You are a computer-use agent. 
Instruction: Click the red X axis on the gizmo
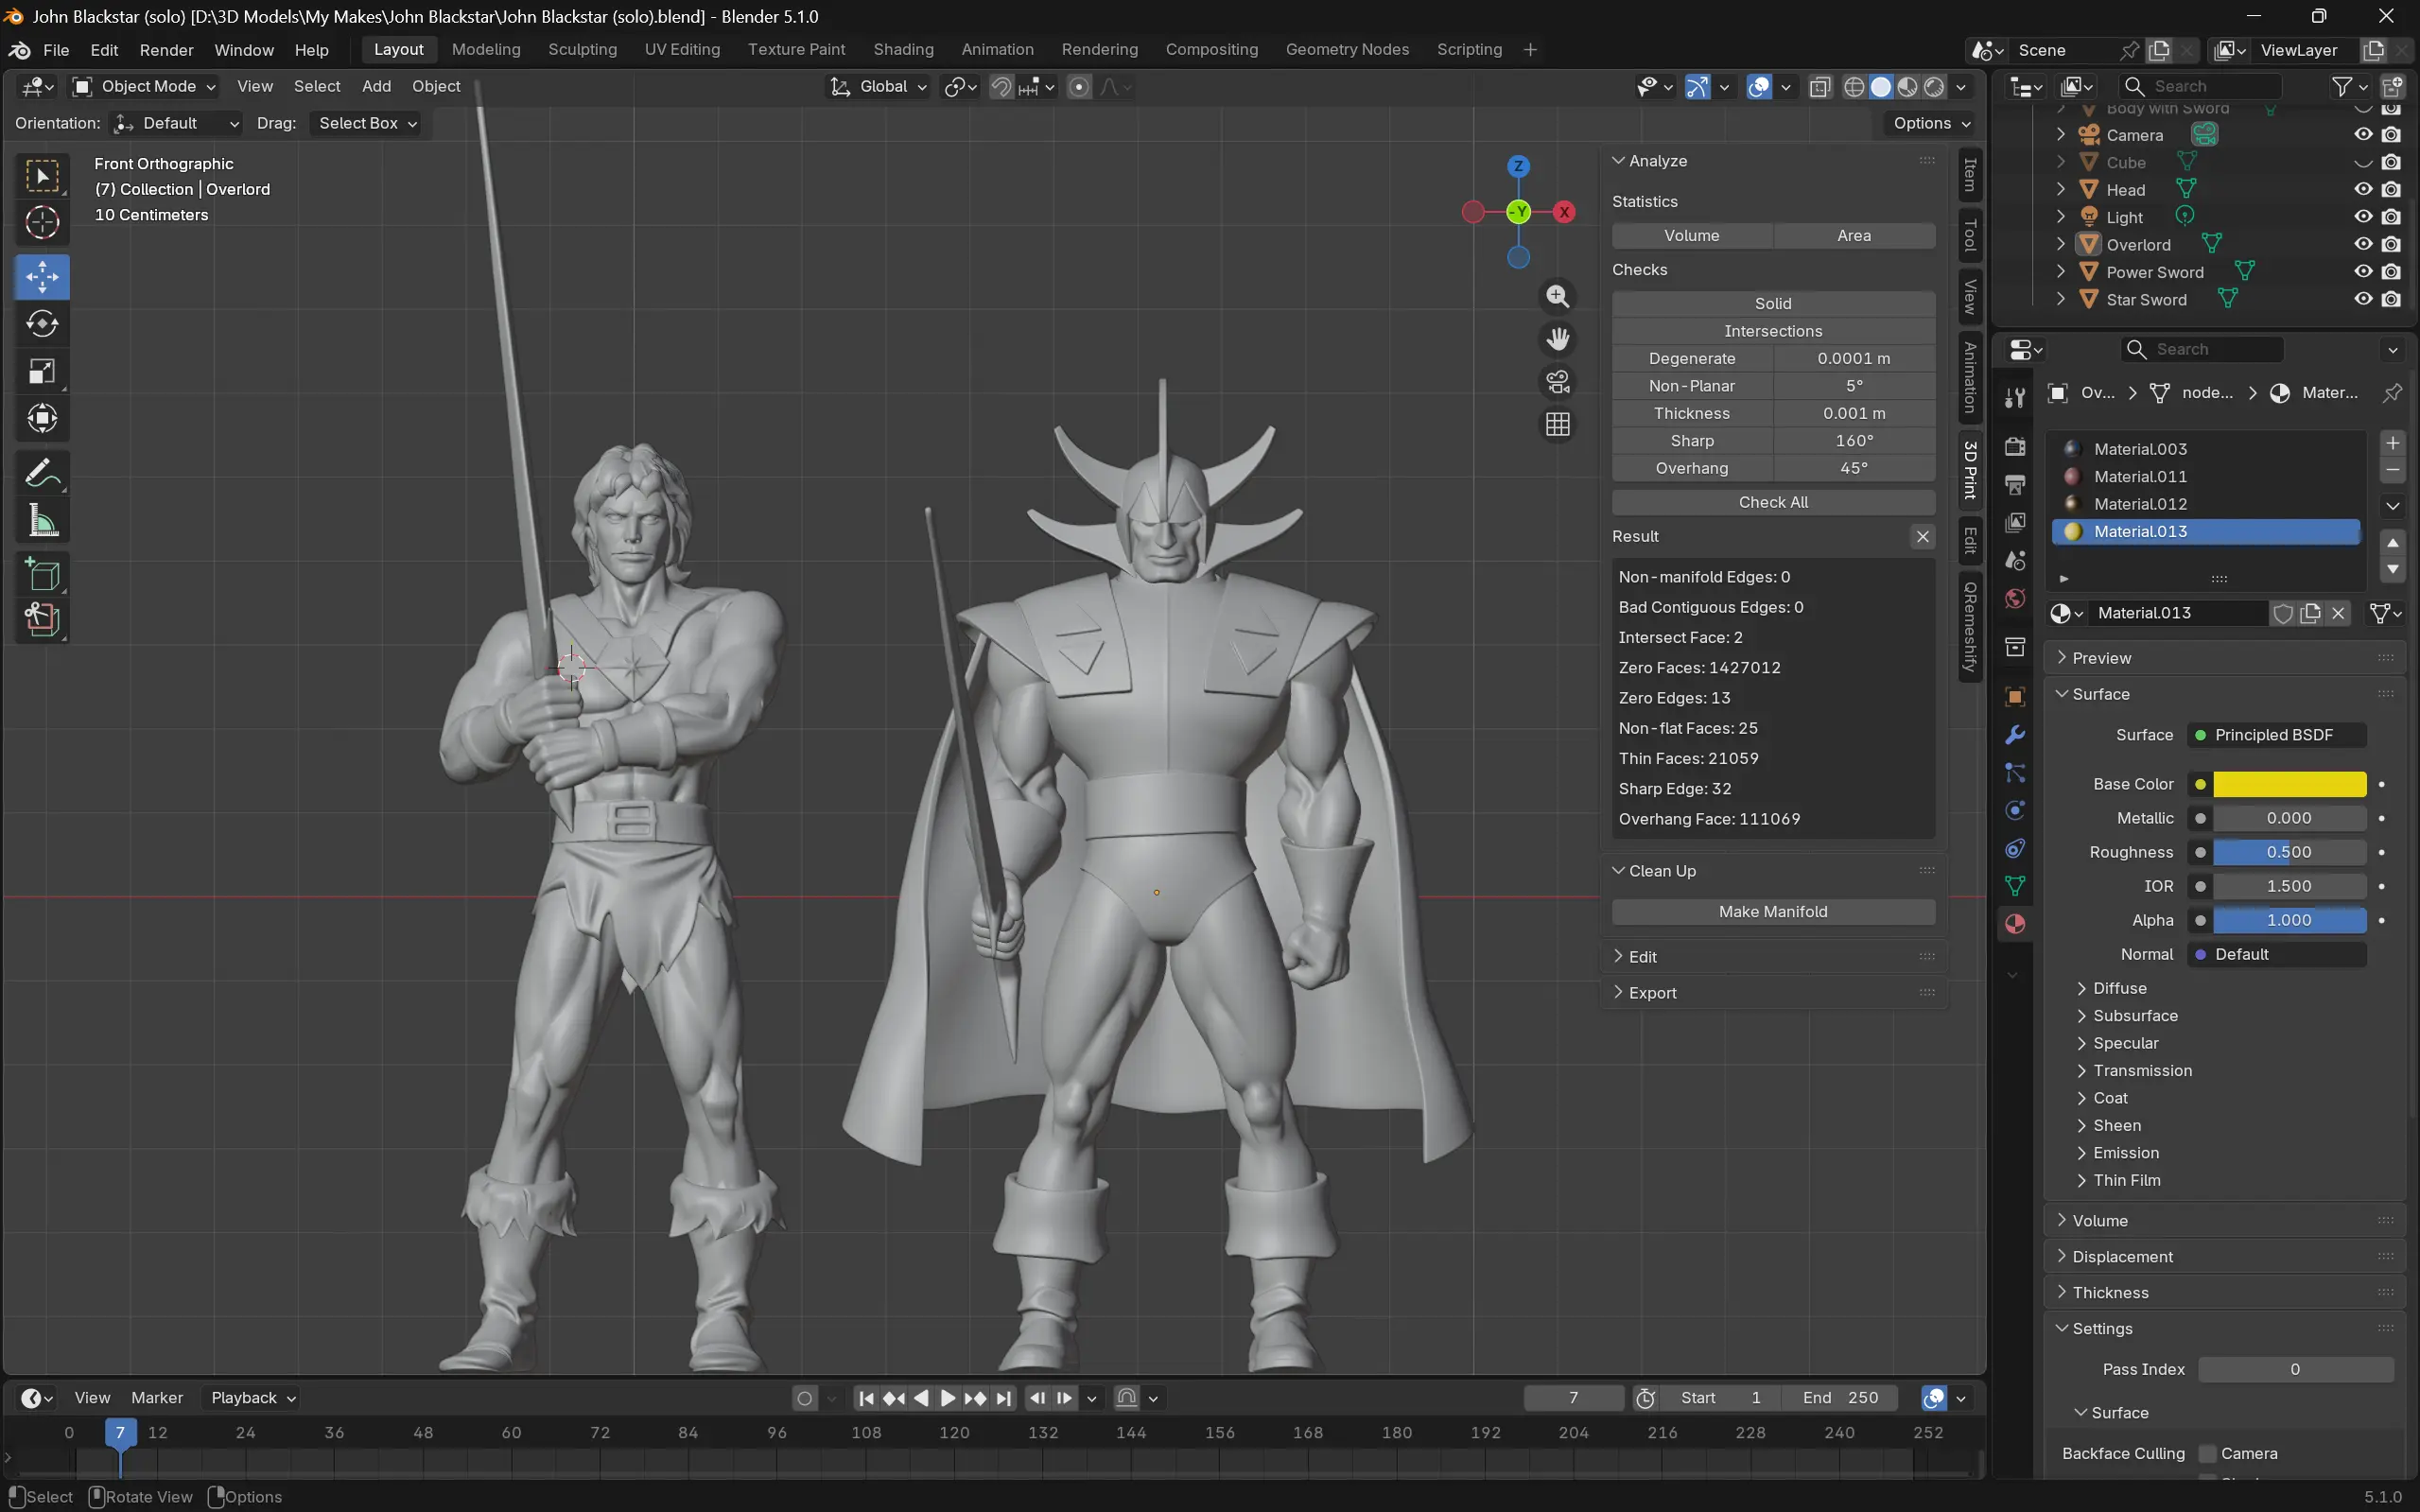point(1564,212)
